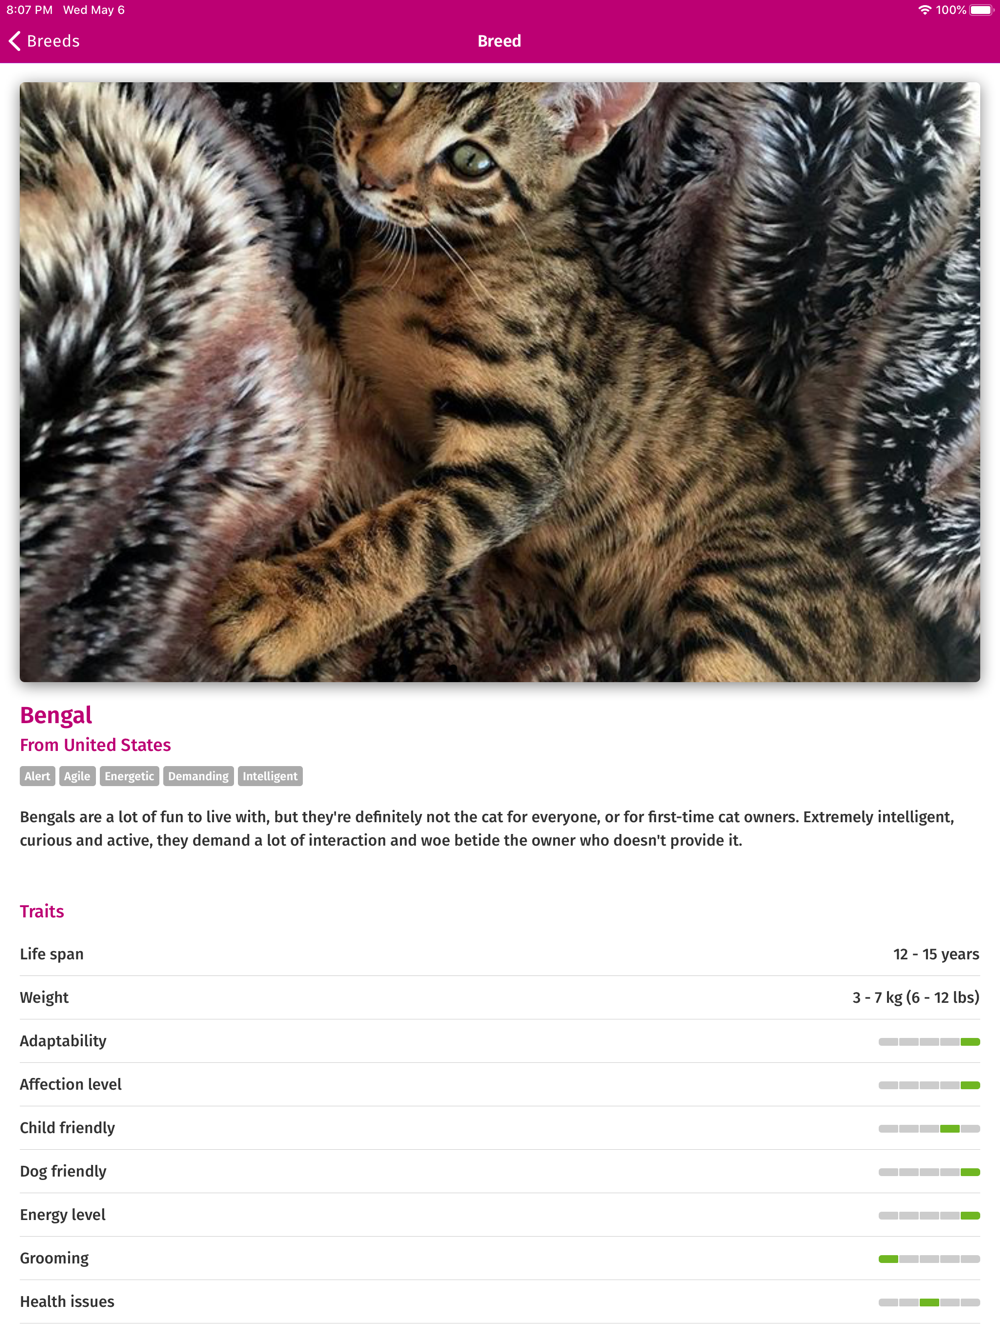Tap the Energetic temperament tag
Screen dimensions: 1000x1334
[129, 776]
